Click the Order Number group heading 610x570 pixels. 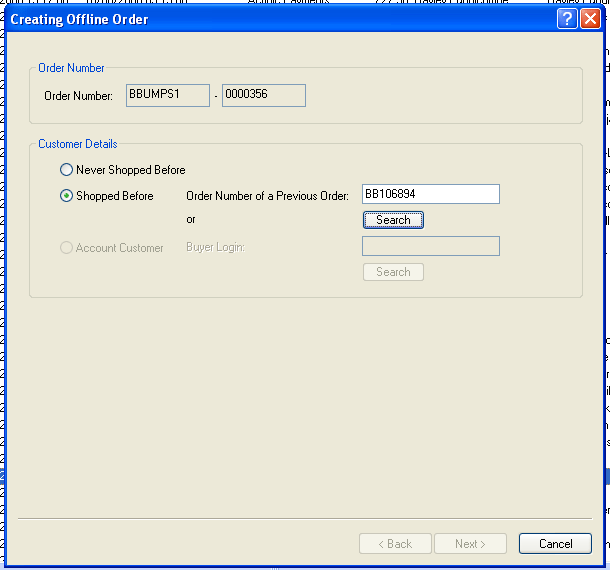(x=71, y=68)
